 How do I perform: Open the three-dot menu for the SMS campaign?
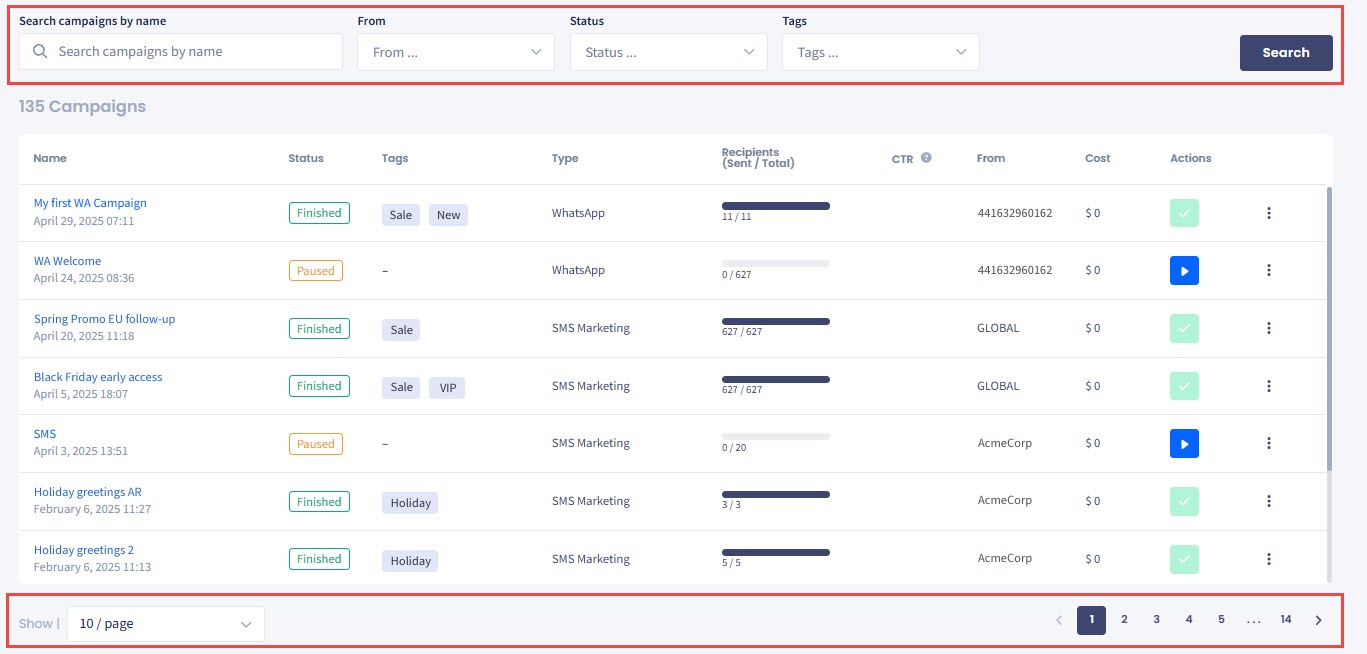[1269, 443]
